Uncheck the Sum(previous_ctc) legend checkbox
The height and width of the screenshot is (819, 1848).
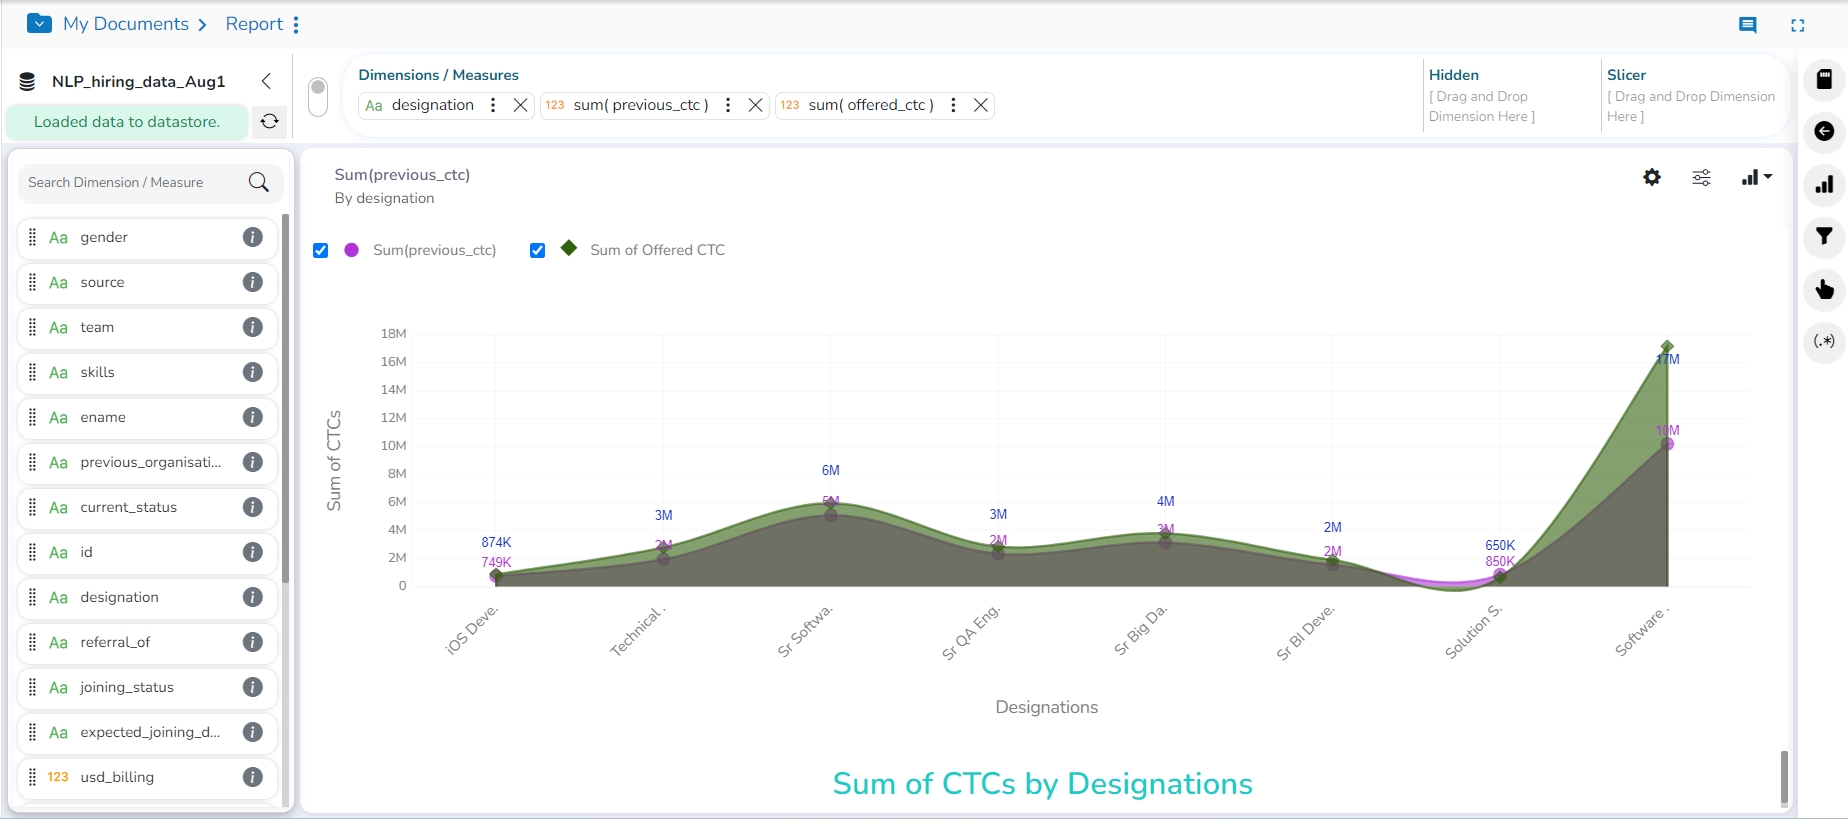[321, 250]
